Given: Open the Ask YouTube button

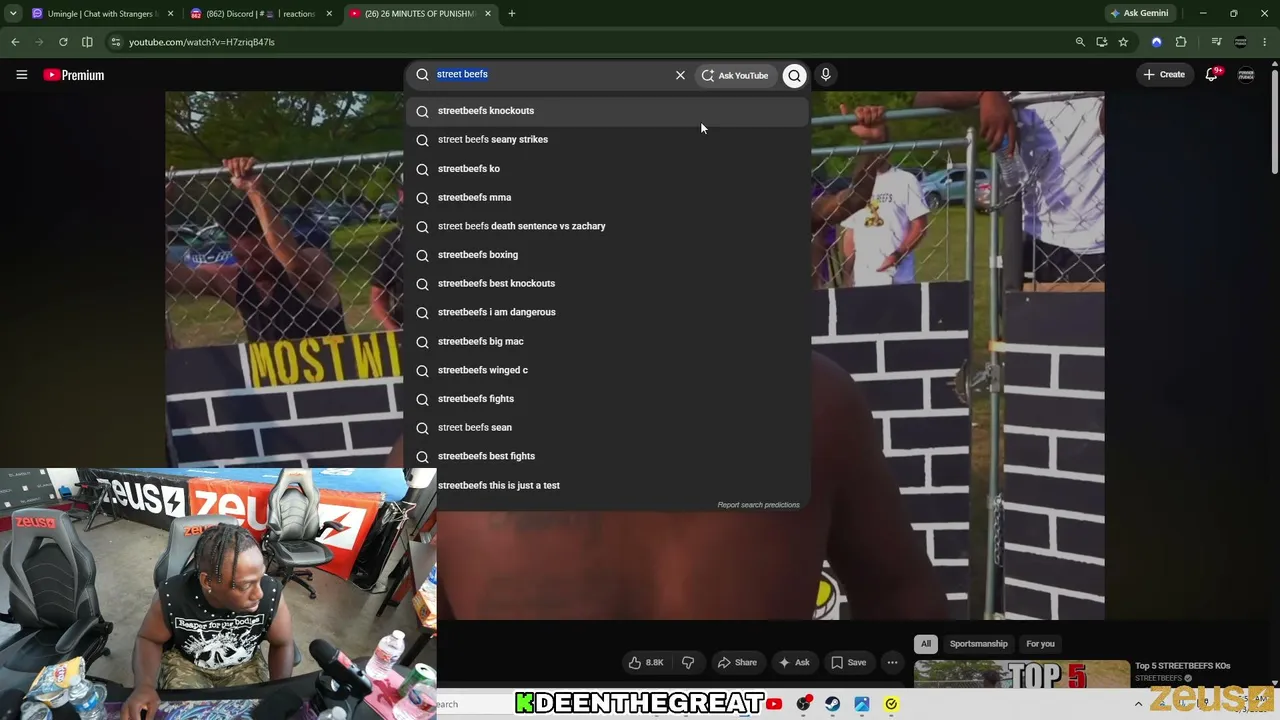Looking at the screenshot, I should [x=735, y=75].
